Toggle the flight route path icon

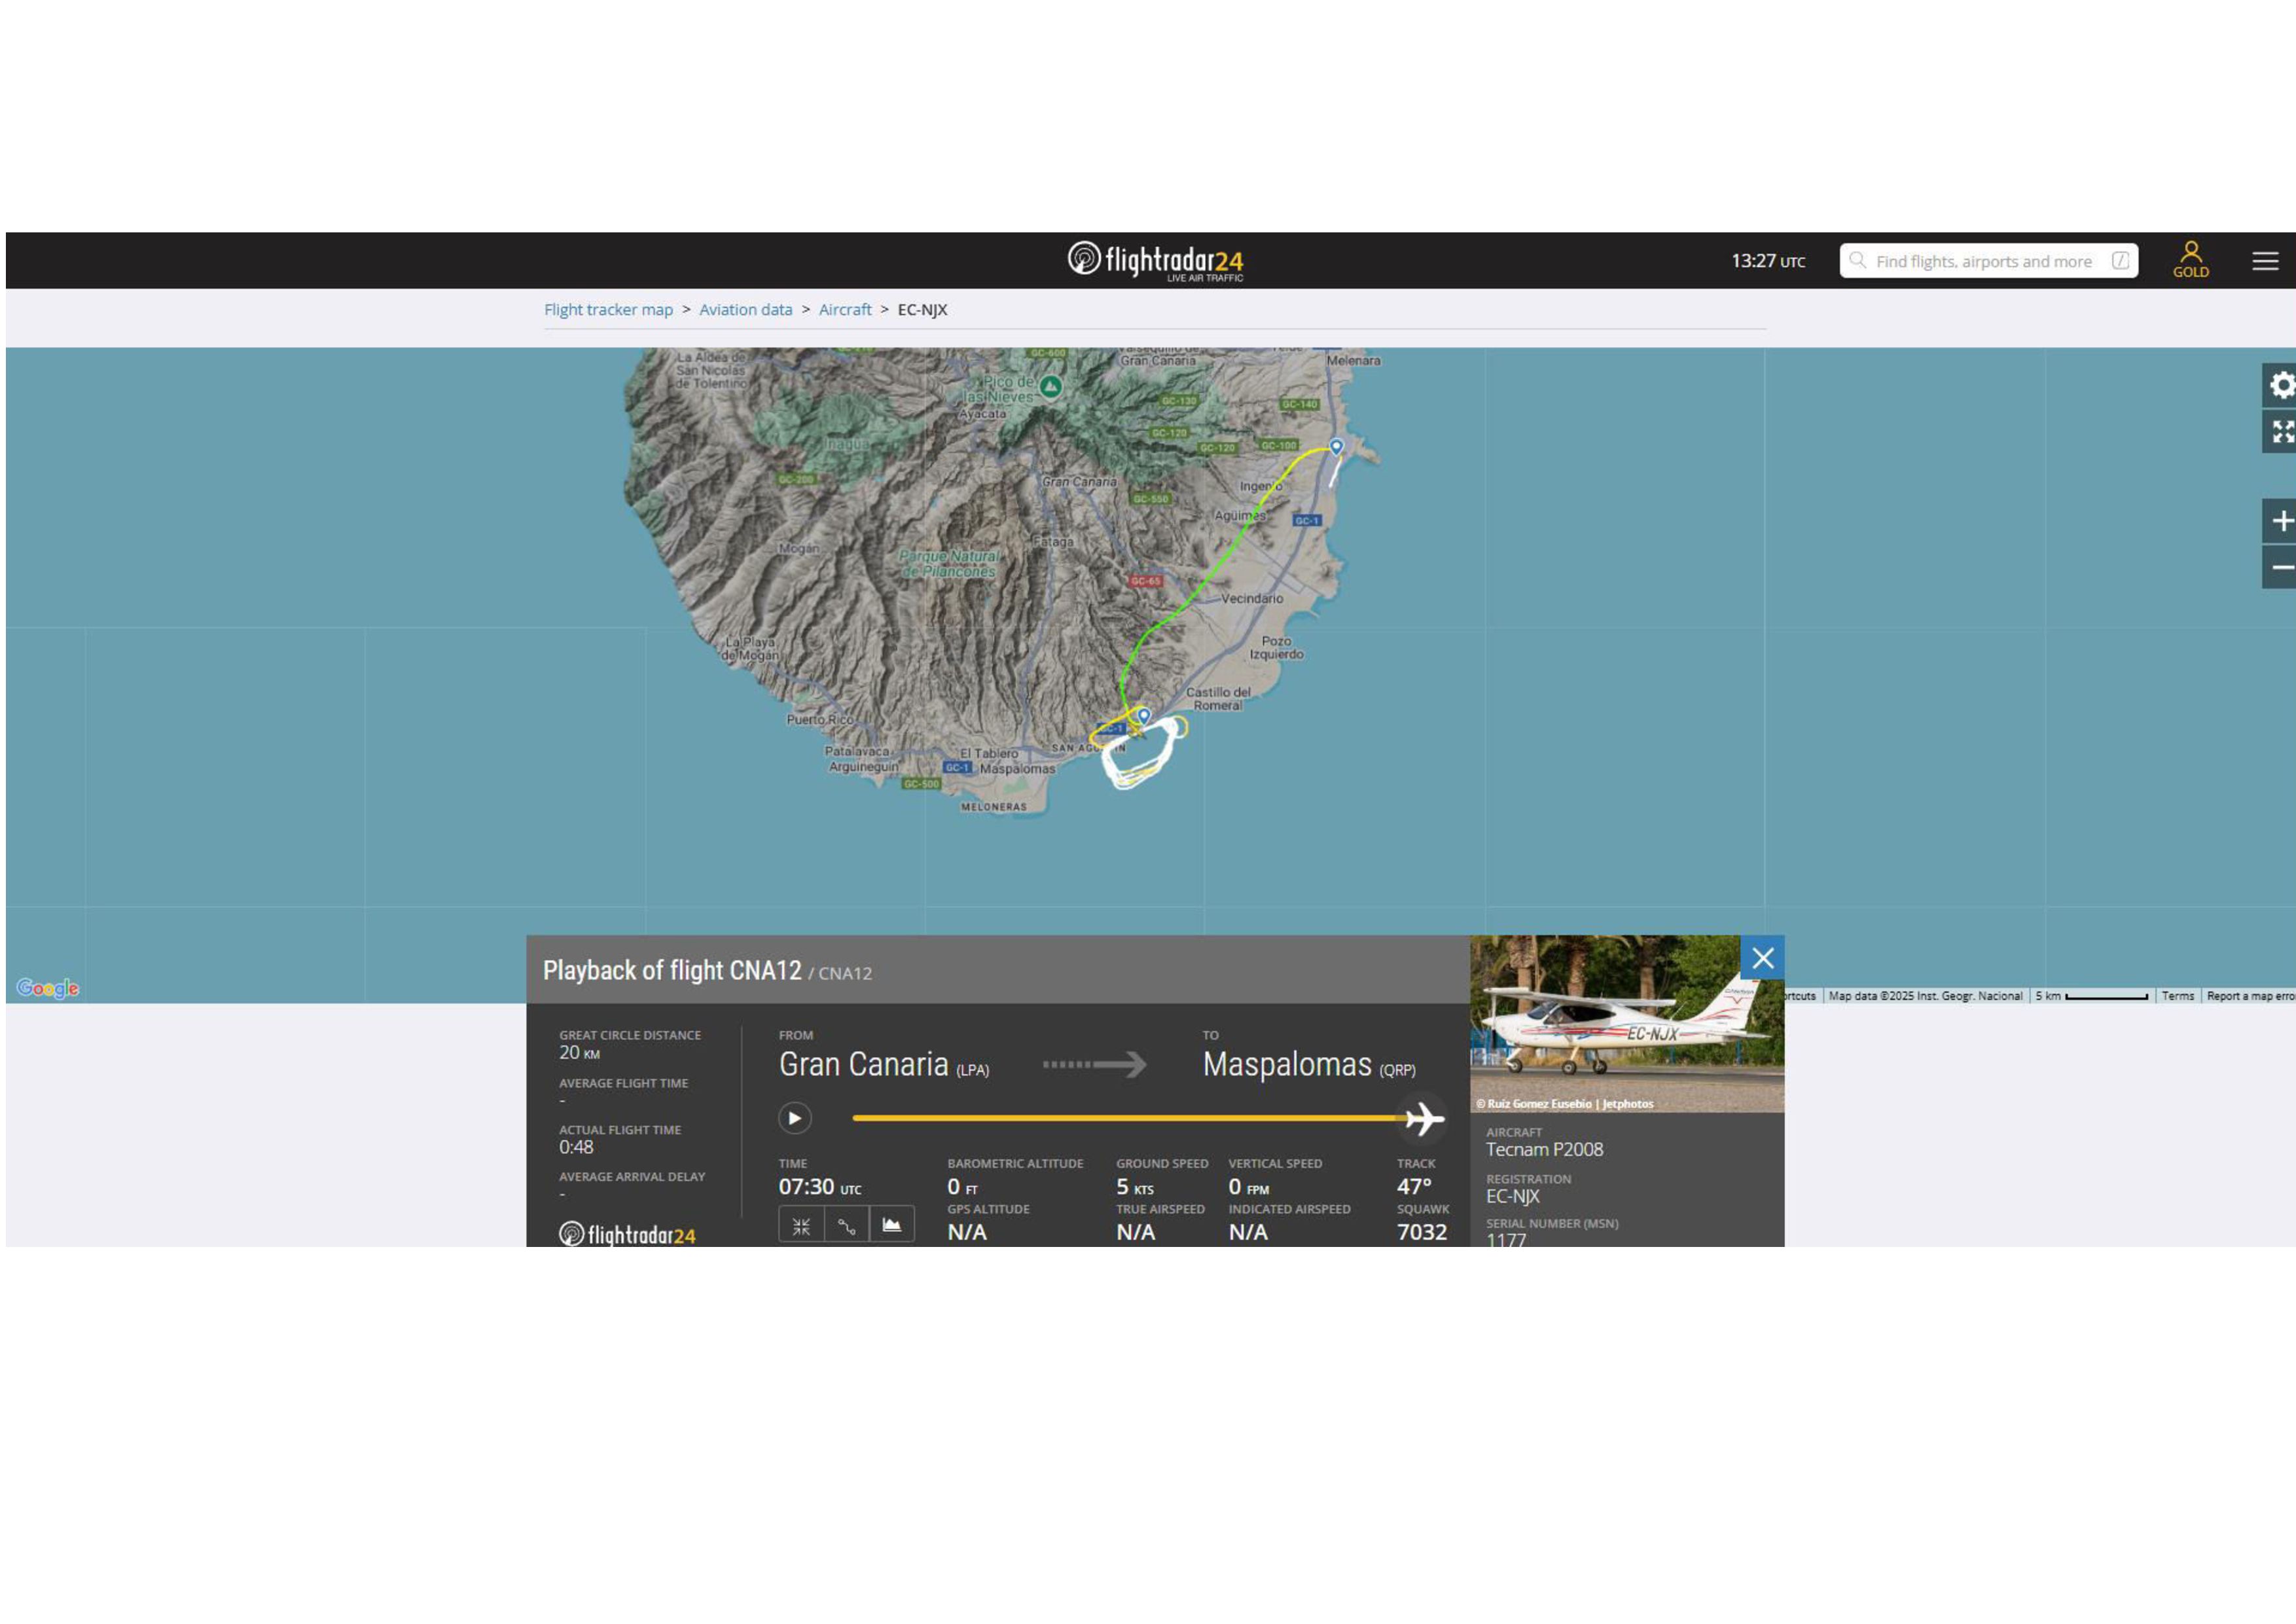tap(846, 1226)
